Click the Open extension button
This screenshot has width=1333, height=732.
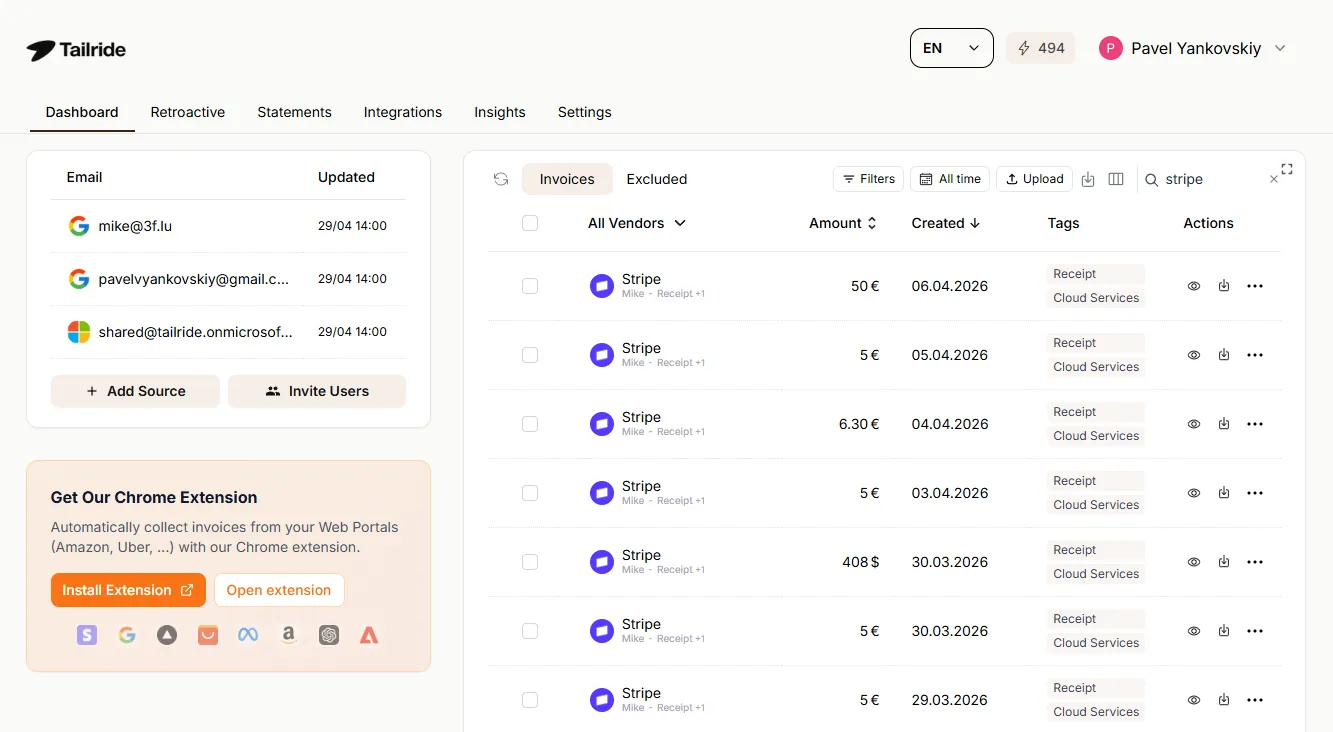click(x=279, y=590)
